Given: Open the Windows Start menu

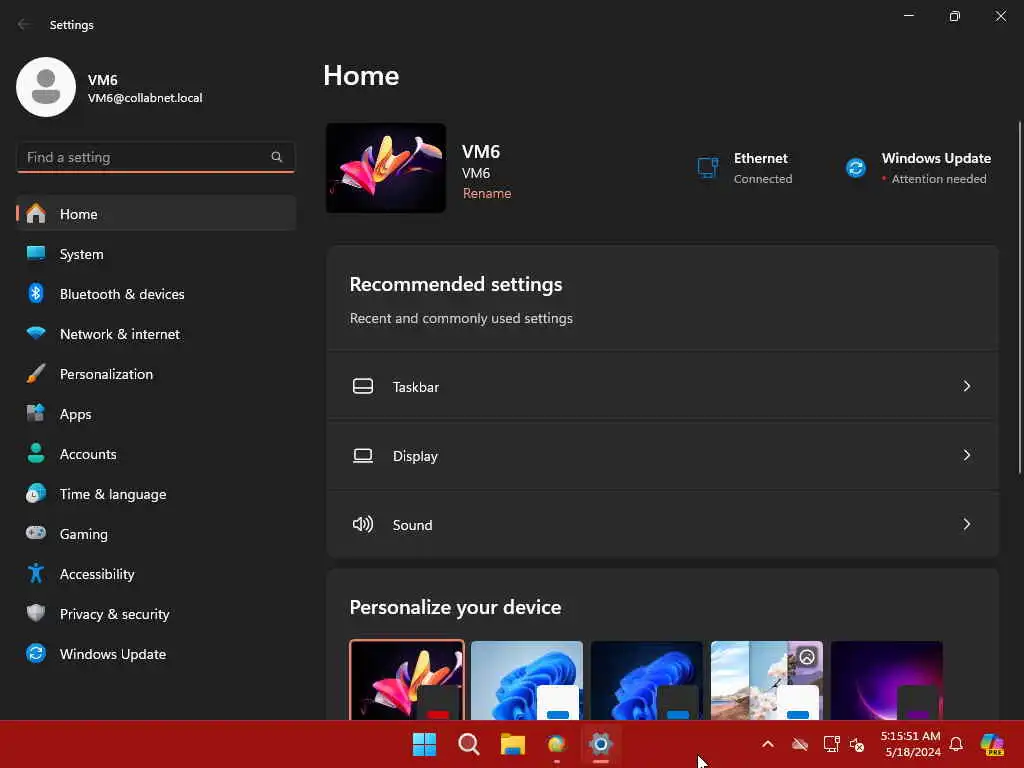Looking at the screenshot, I should click(x=424, y=744).
